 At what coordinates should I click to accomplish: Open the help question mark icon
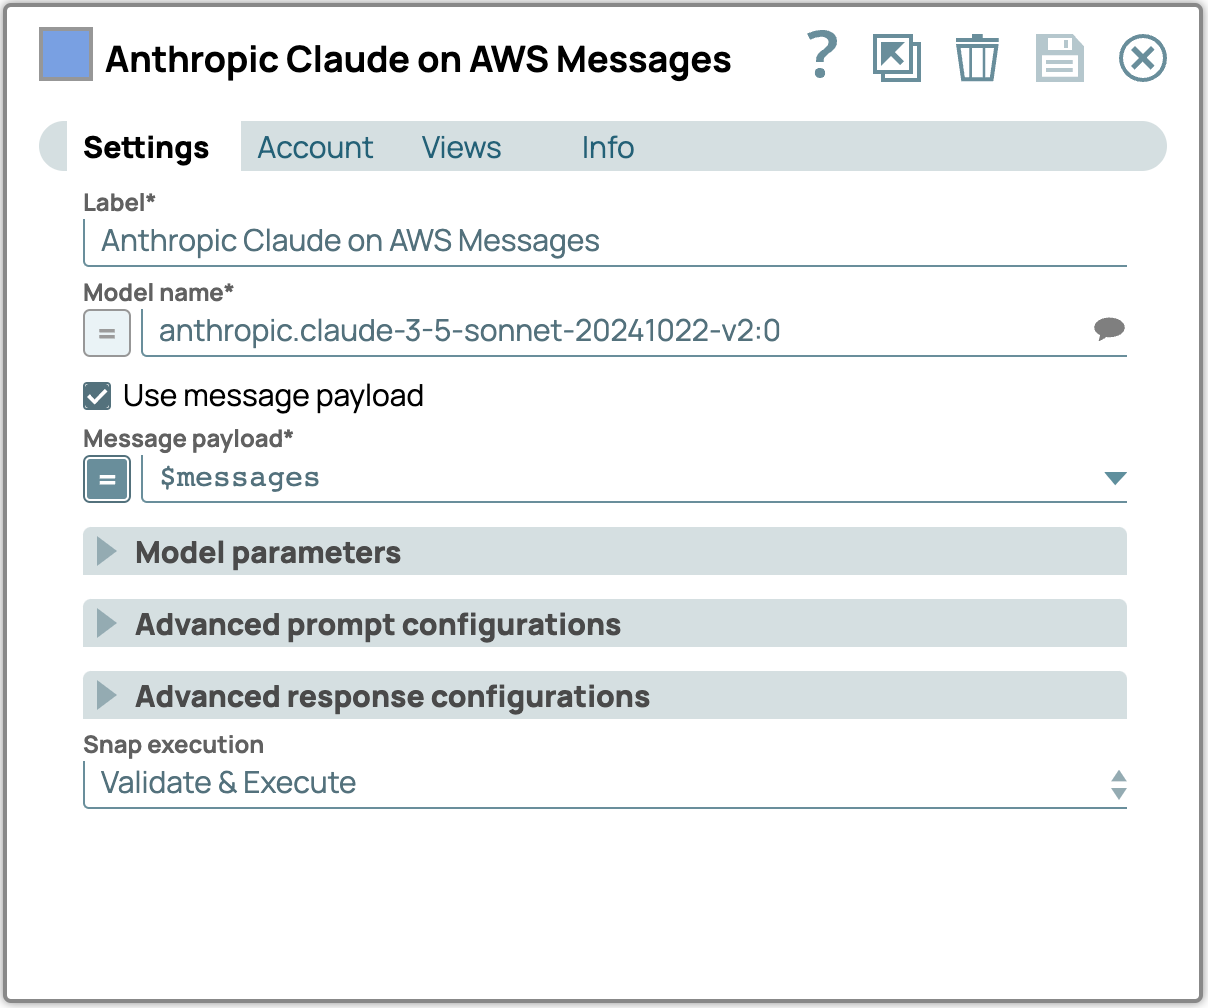(821, 57)
